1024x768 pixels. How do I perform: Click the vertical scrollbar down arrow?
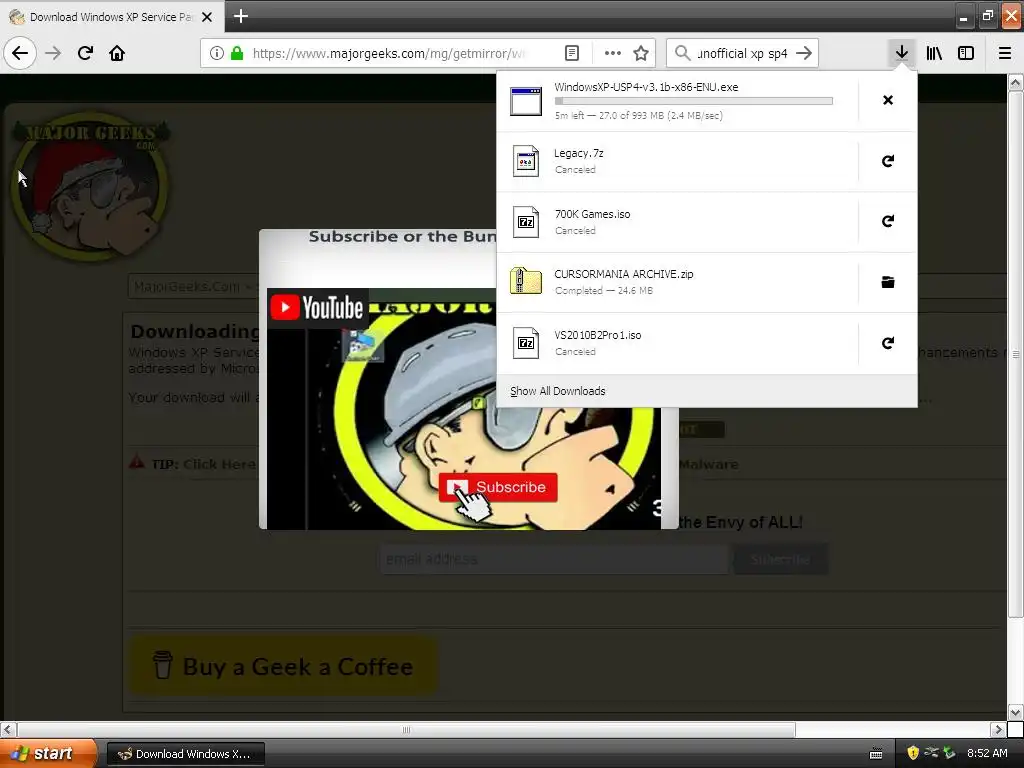click(1015, 712)
